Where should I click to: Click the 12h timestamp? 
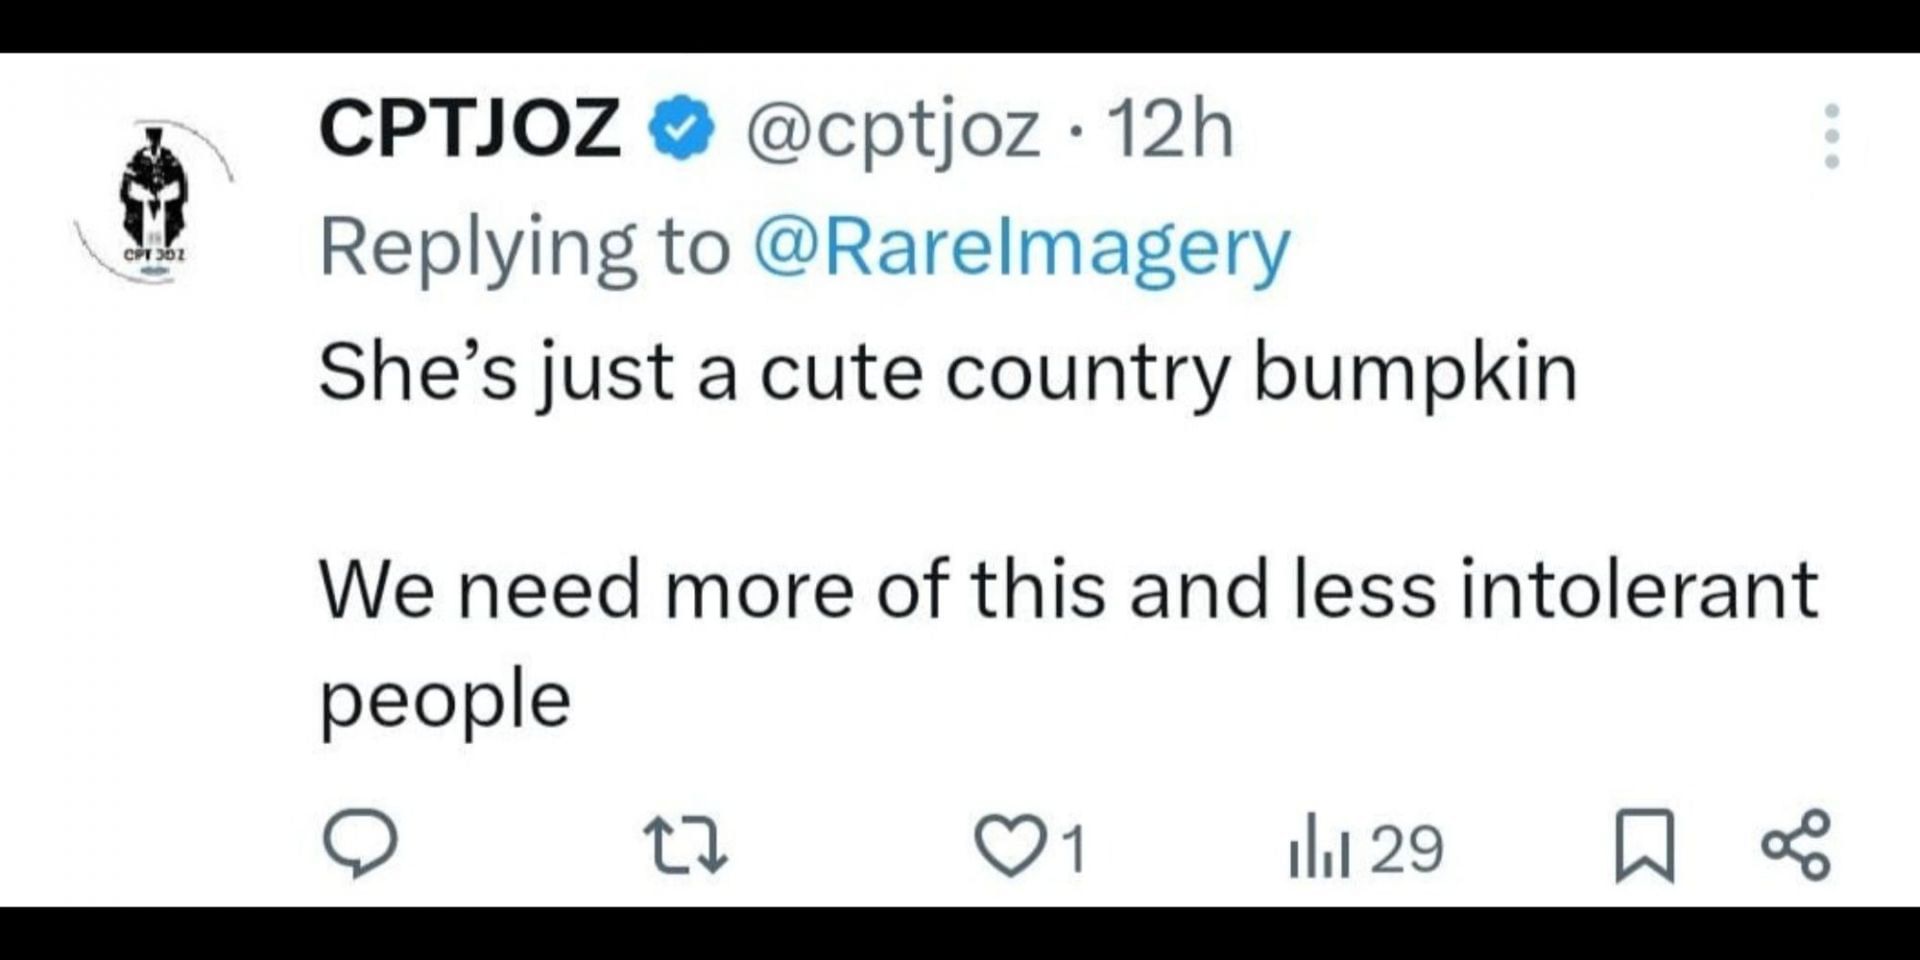[1170, 130]
